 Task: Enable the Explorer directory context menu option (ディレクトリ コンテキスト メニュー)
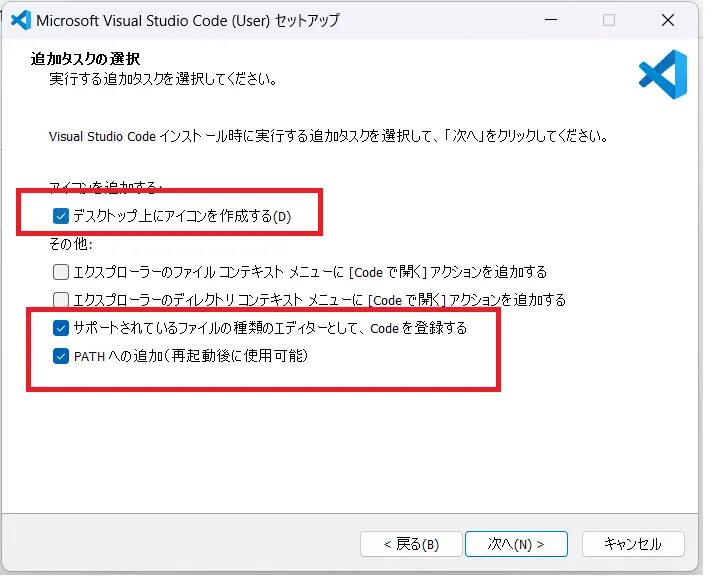tap(61, 300)
